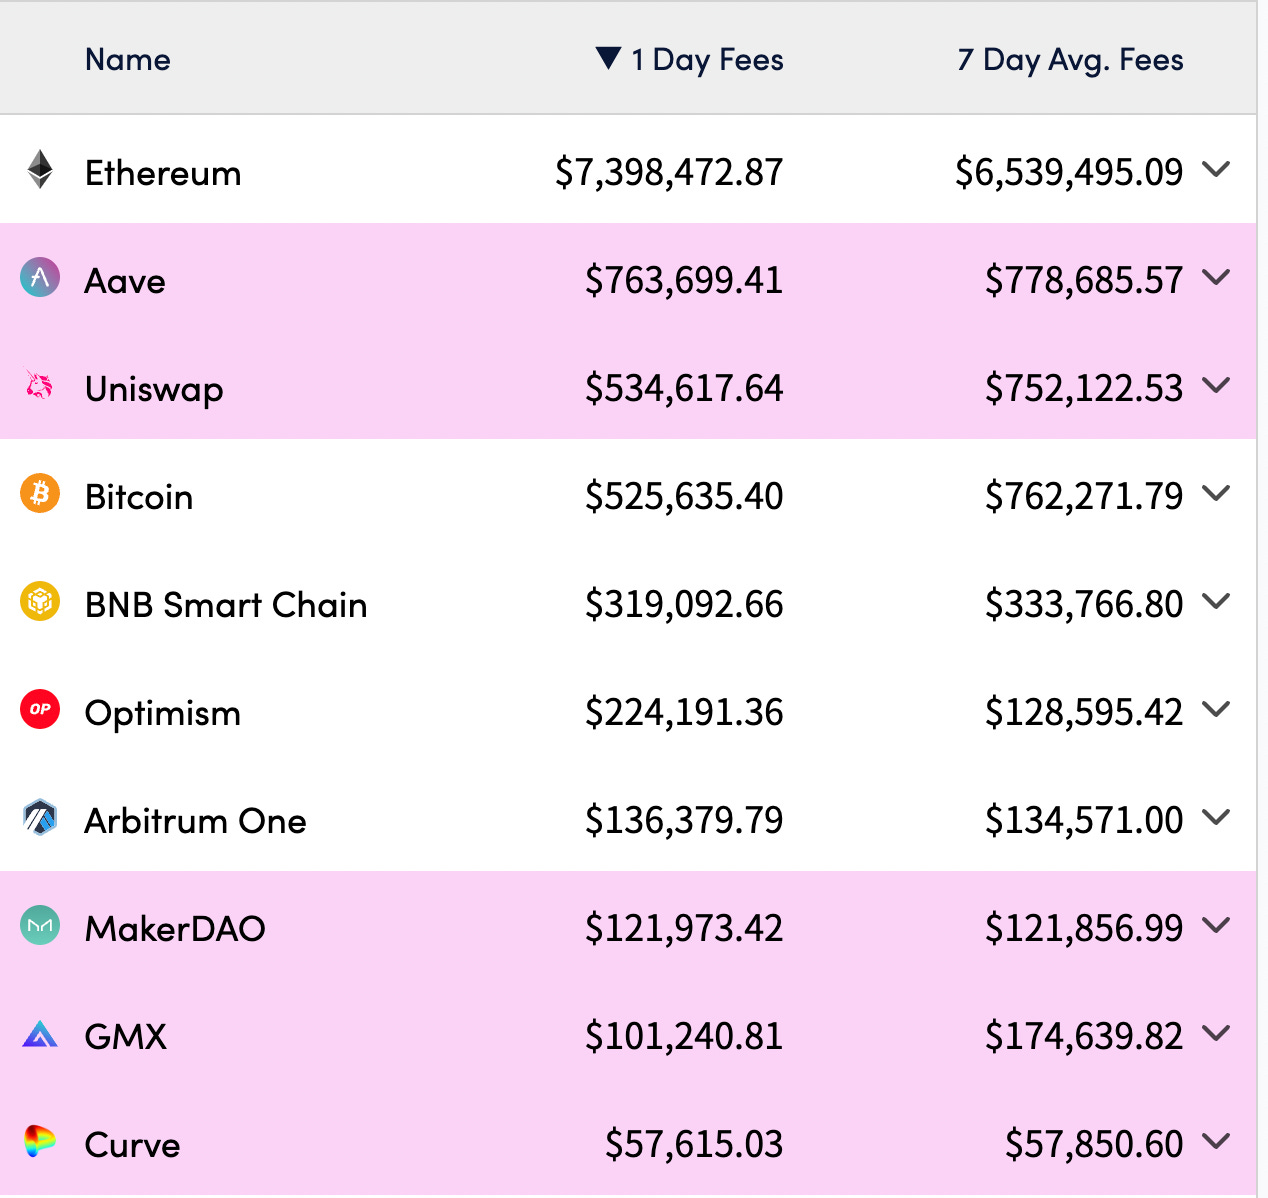This screenshot has height=1198, width=1268.
Task: Click the Arbitrum One logo icon
Action: [x=40, y=818]
